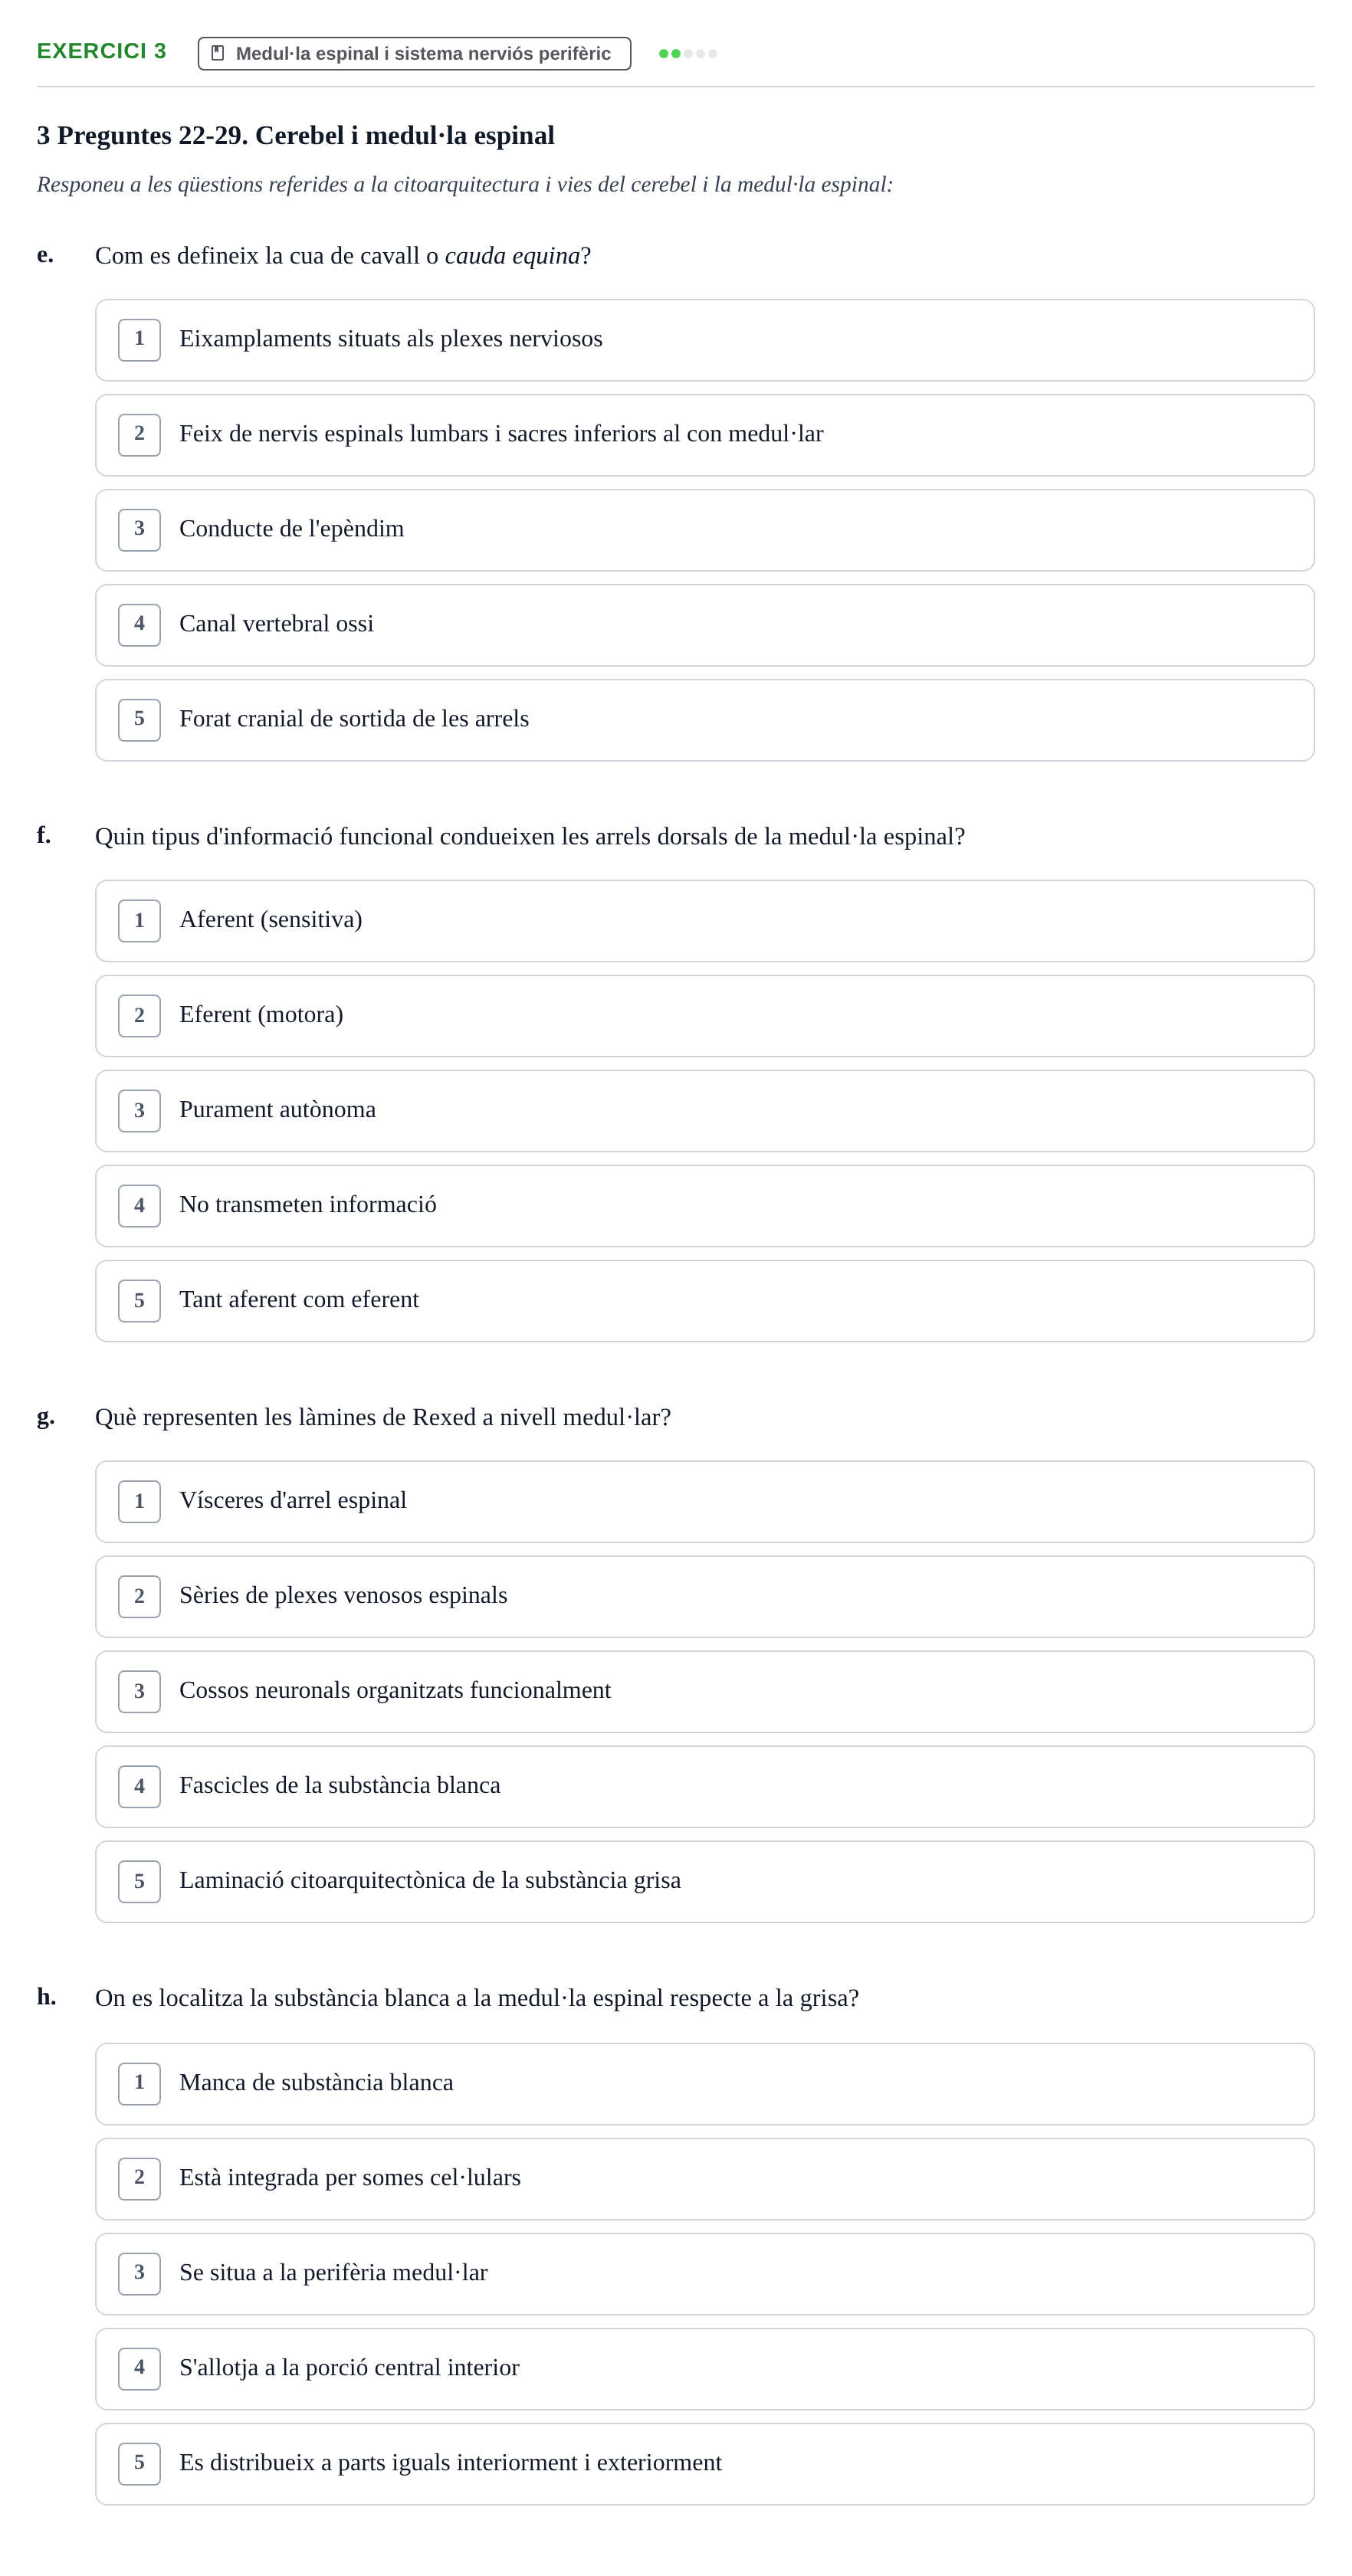1352x2576 pixels.
Task: Click number box 3 beside Purament autònoma
Action: [139, 1111]
